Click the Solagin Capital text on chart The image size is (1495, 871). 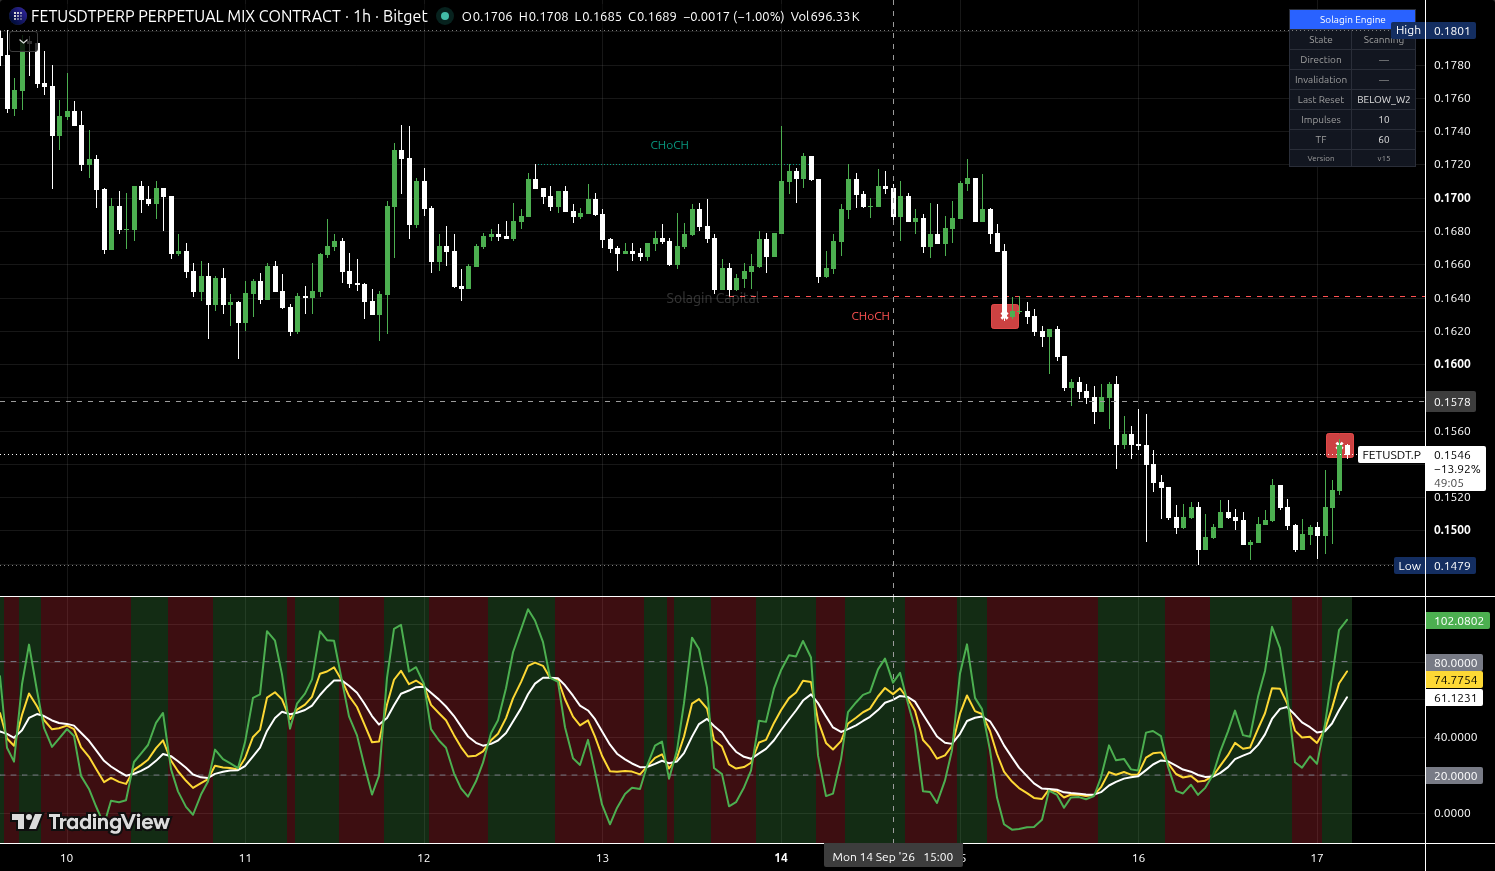[713, 298]
